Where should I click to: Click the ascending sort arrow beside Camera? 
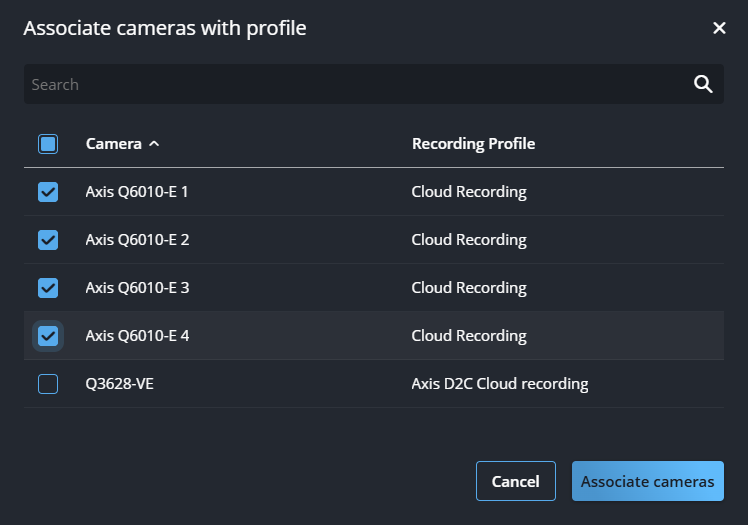click(154, 144)
